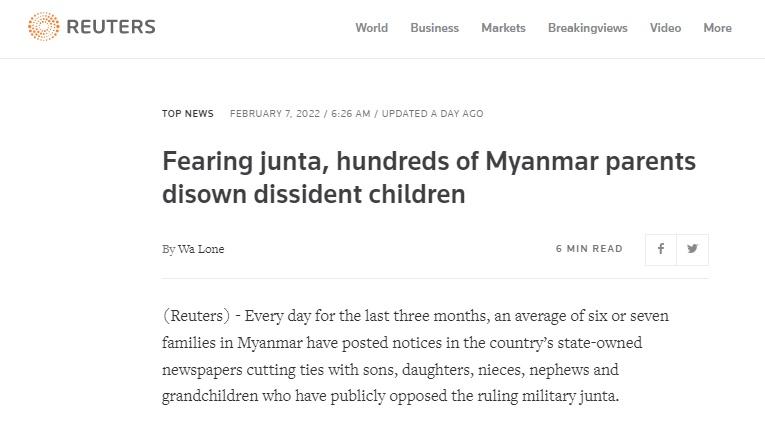Viewport: 765px width, 430px height.
Task: Click the UPDATED A DAY AGO text
Action: tap(432, 114)
